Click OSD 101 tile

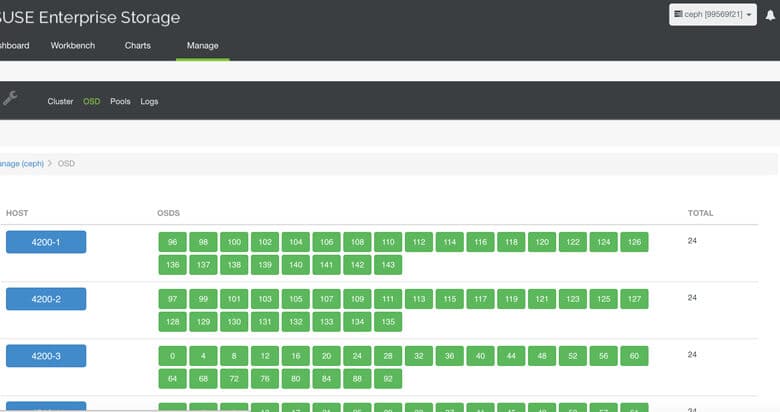[234, 299]
